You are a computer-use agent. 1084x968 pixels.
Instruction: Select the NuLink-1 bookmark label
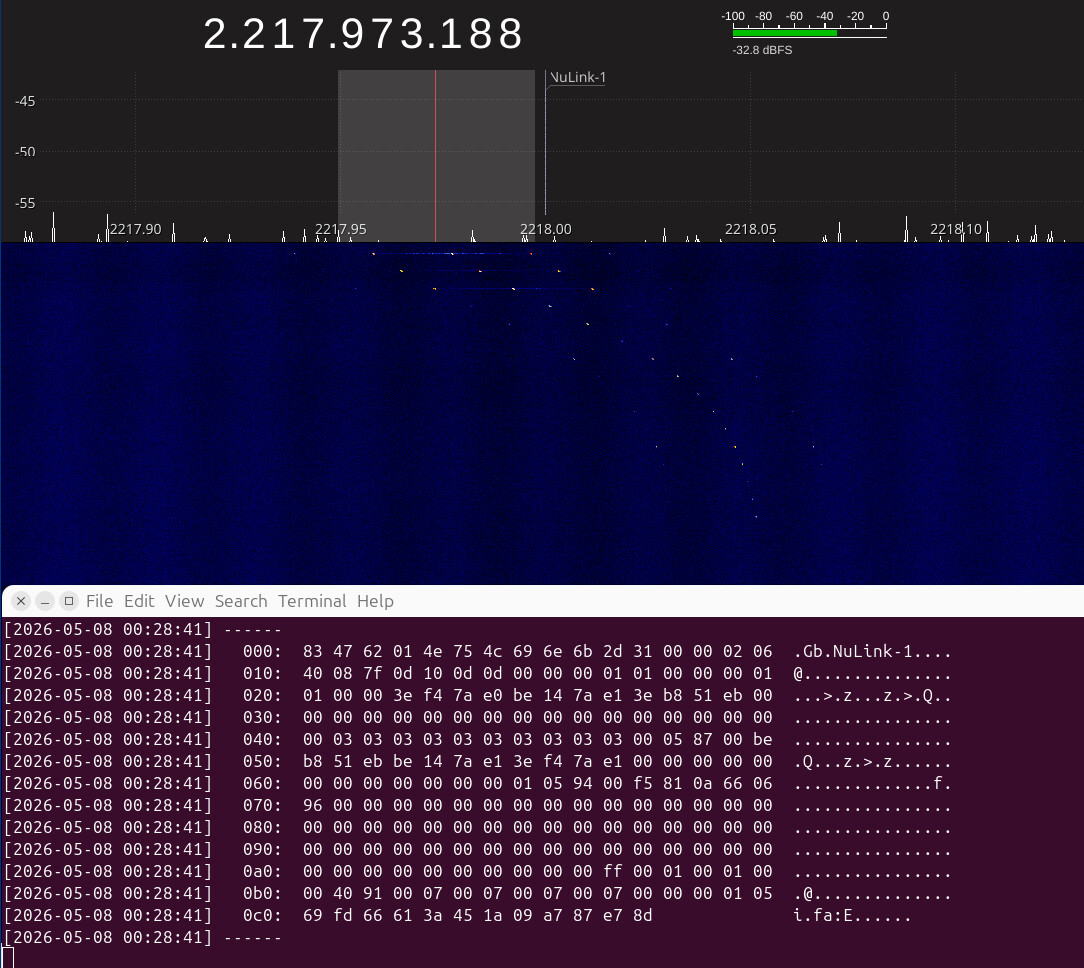tap(577, 77)
